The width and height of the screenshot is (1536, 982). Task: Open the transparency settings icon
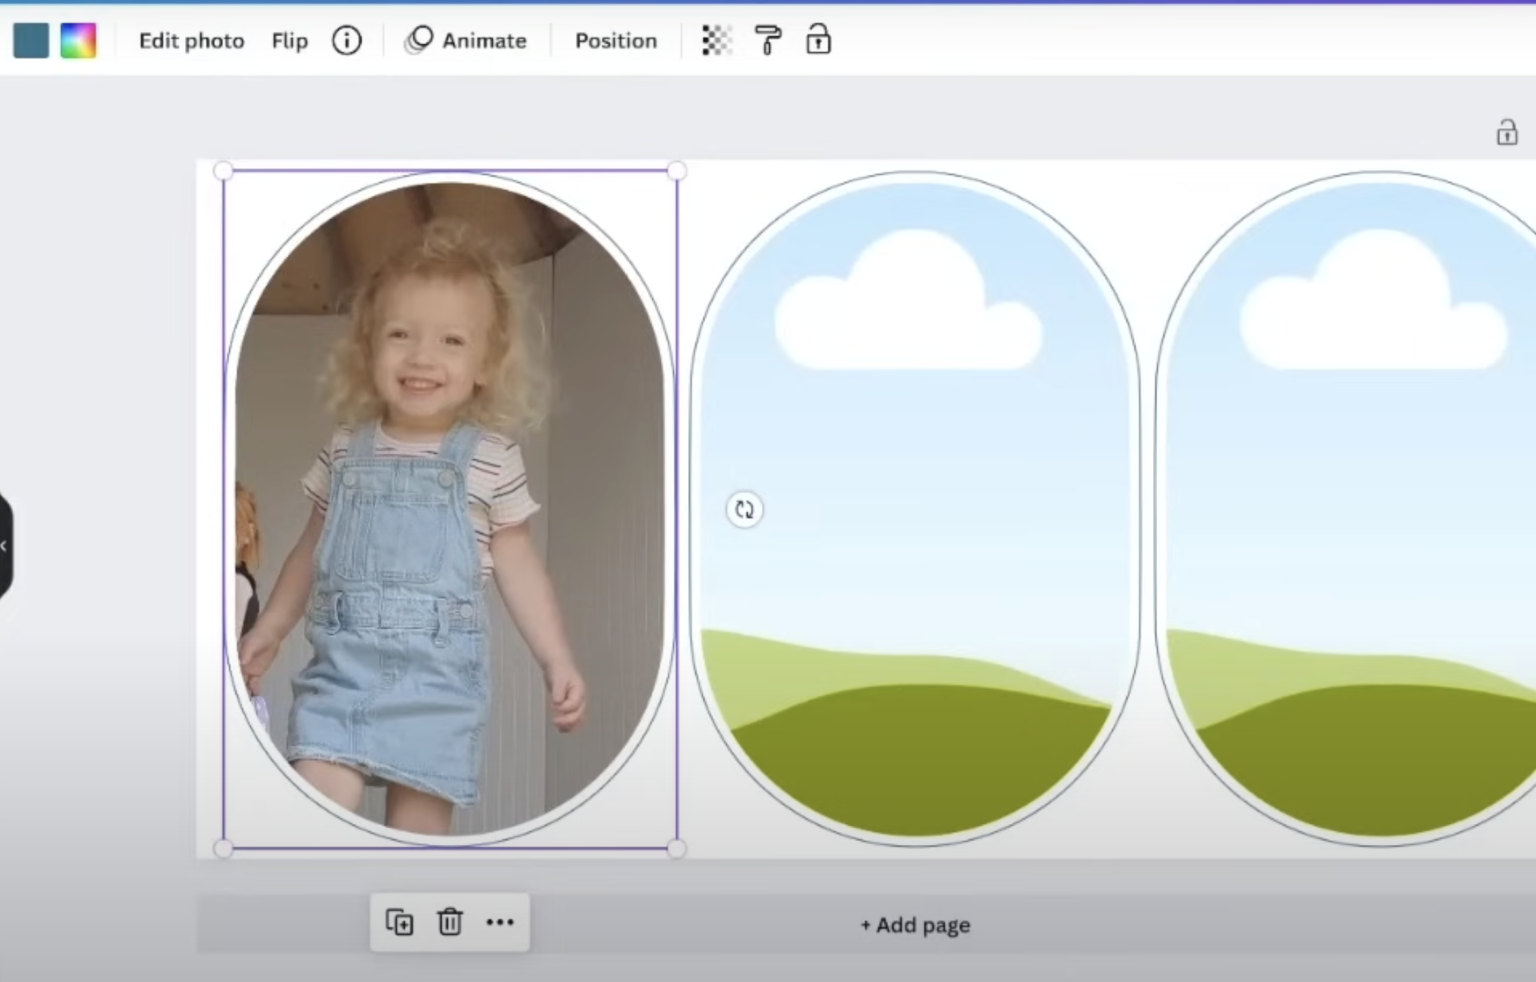click(x=716, y=40)
